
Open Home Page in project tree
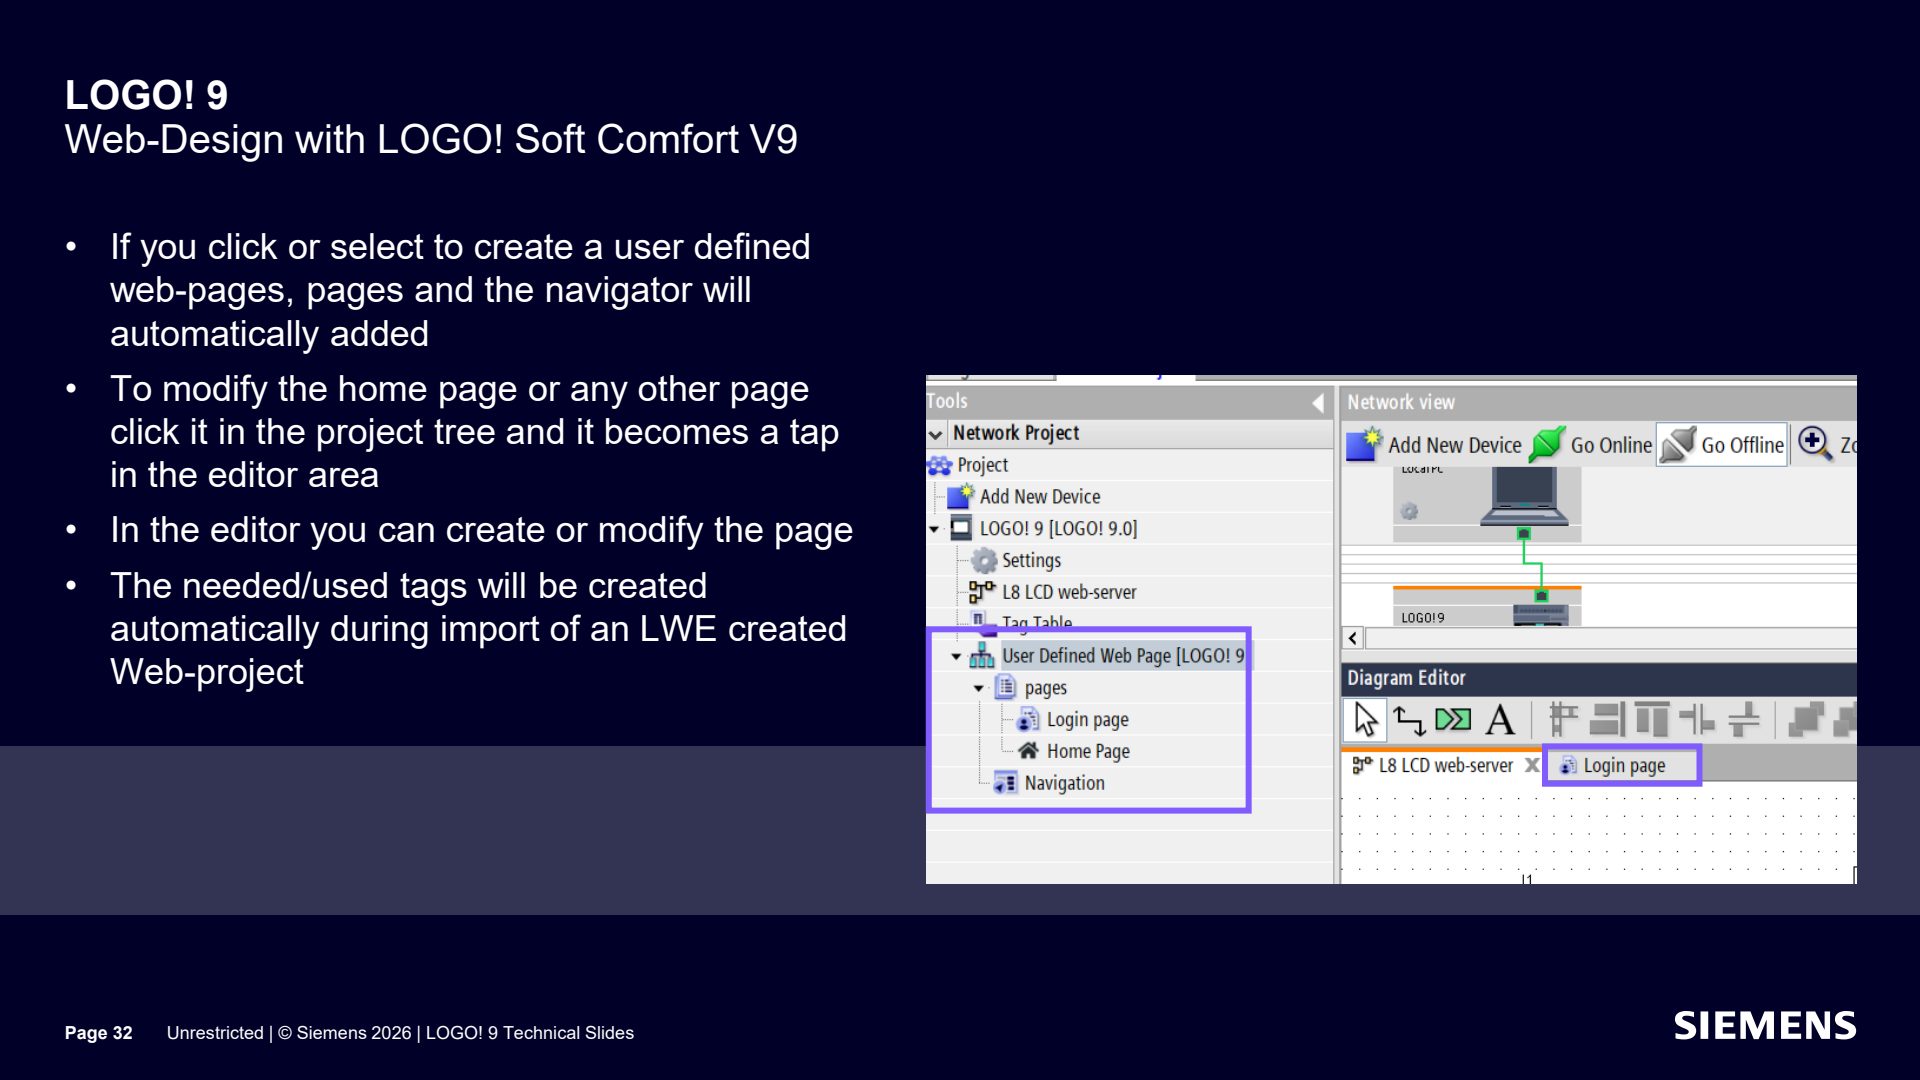(1074, 751)
